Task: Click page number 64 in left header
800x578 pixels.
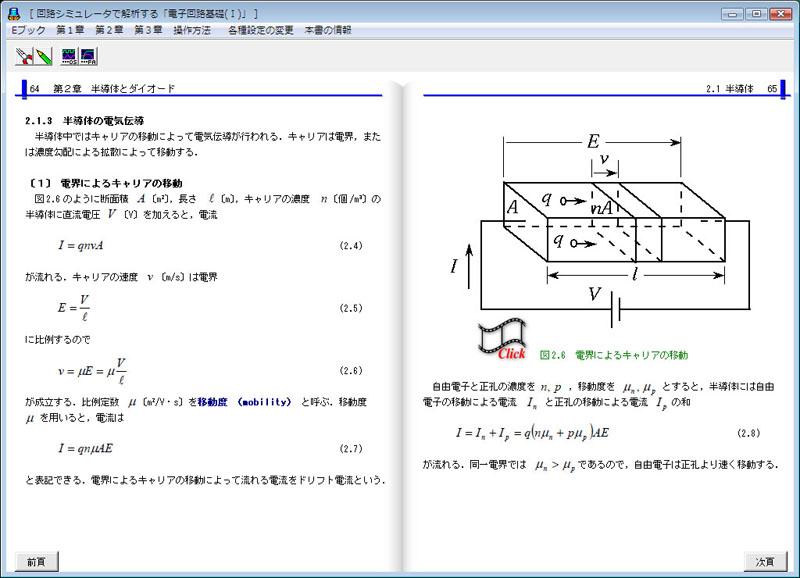Action: click(x=35, y=89)
